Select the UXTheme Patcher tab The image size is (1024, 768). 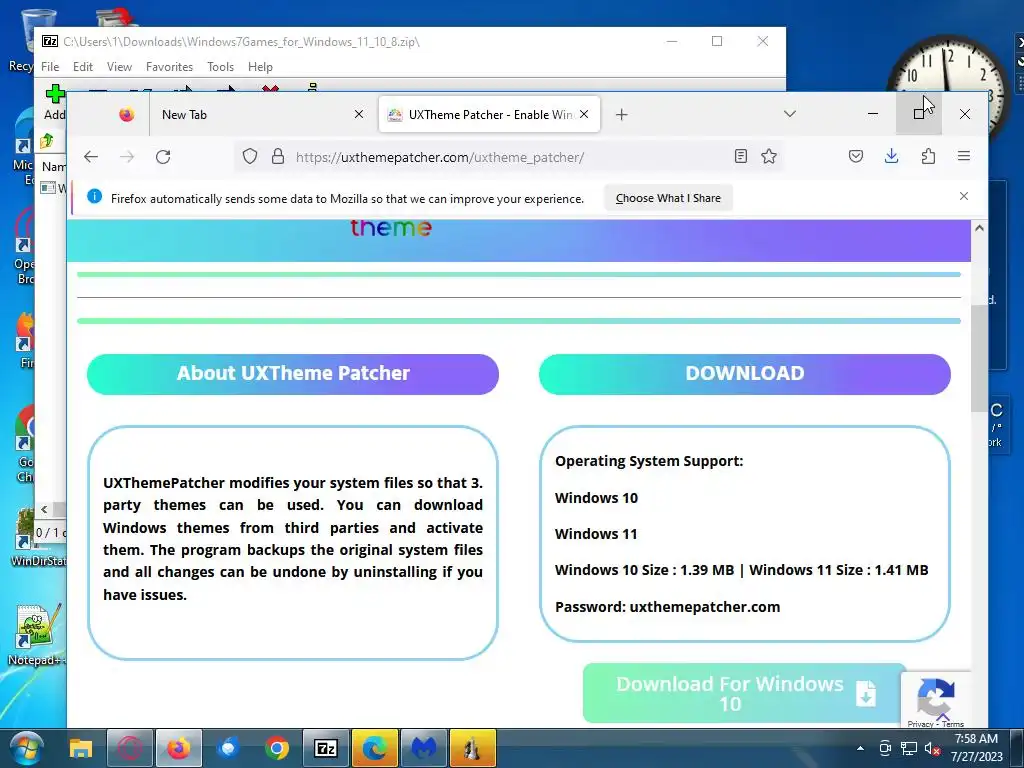[489, 115]
